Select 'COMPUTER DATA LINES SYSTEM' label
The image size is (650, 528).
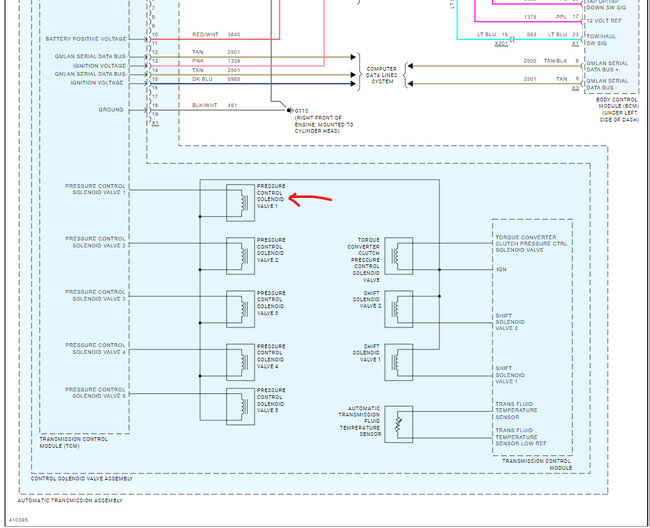tap(382, 75)
